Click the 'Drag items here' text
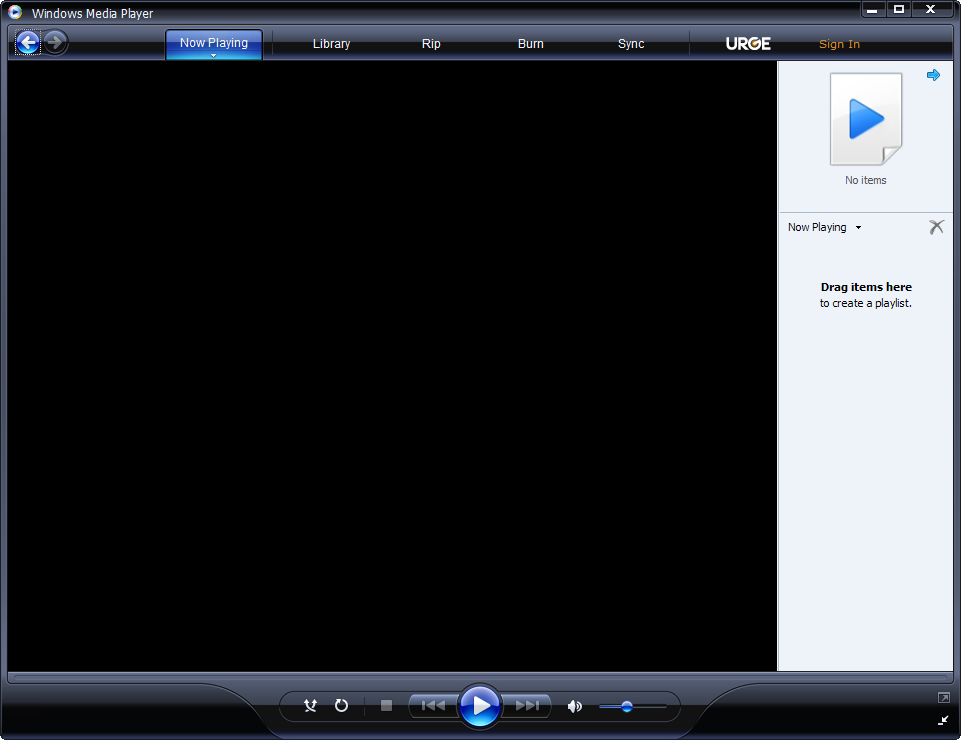Viewport: 961px width, 740px height. [866, 287]
